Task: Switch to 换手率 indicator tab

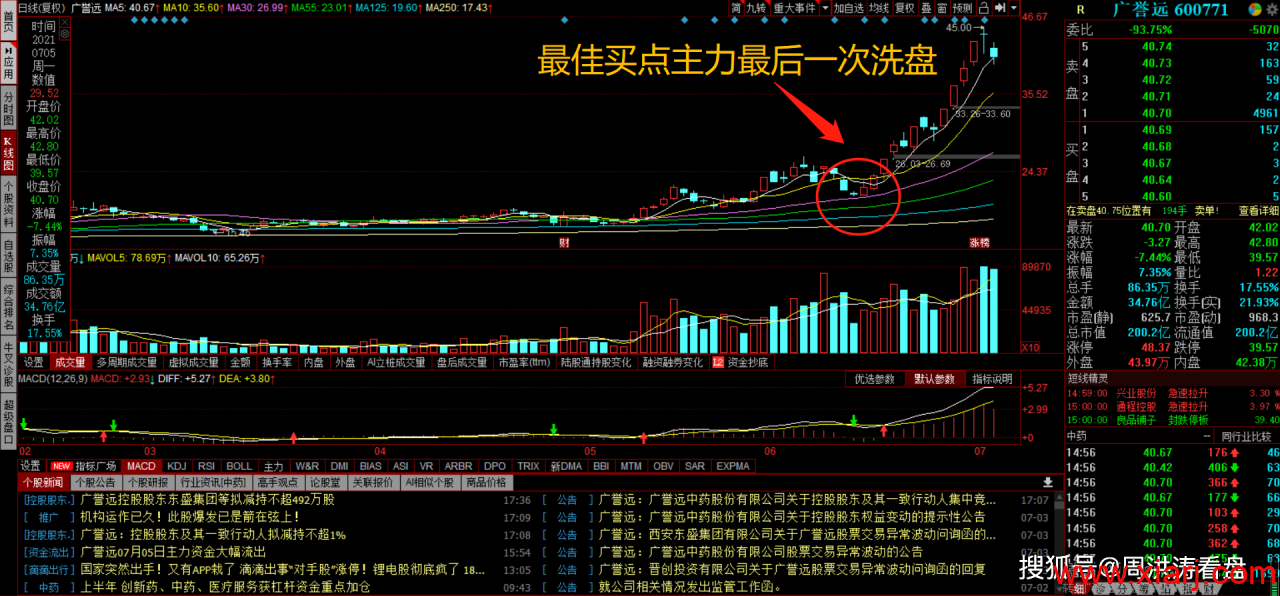Action: (x=276, y=362)
